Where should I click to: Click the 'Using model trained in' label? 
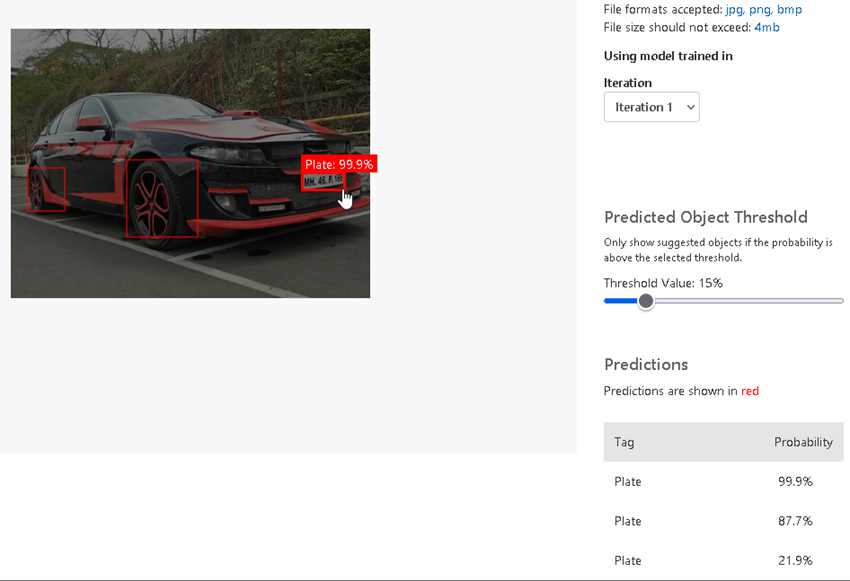[668, 56]
